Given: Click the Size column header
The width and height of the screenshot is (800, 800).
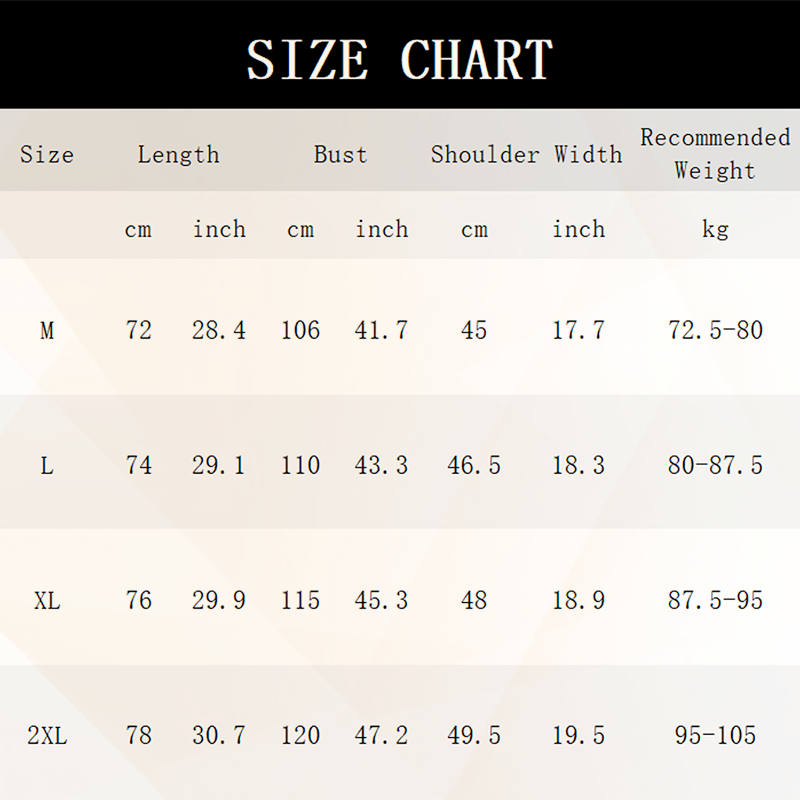Looking at the screenshot, I should [47, 155].
